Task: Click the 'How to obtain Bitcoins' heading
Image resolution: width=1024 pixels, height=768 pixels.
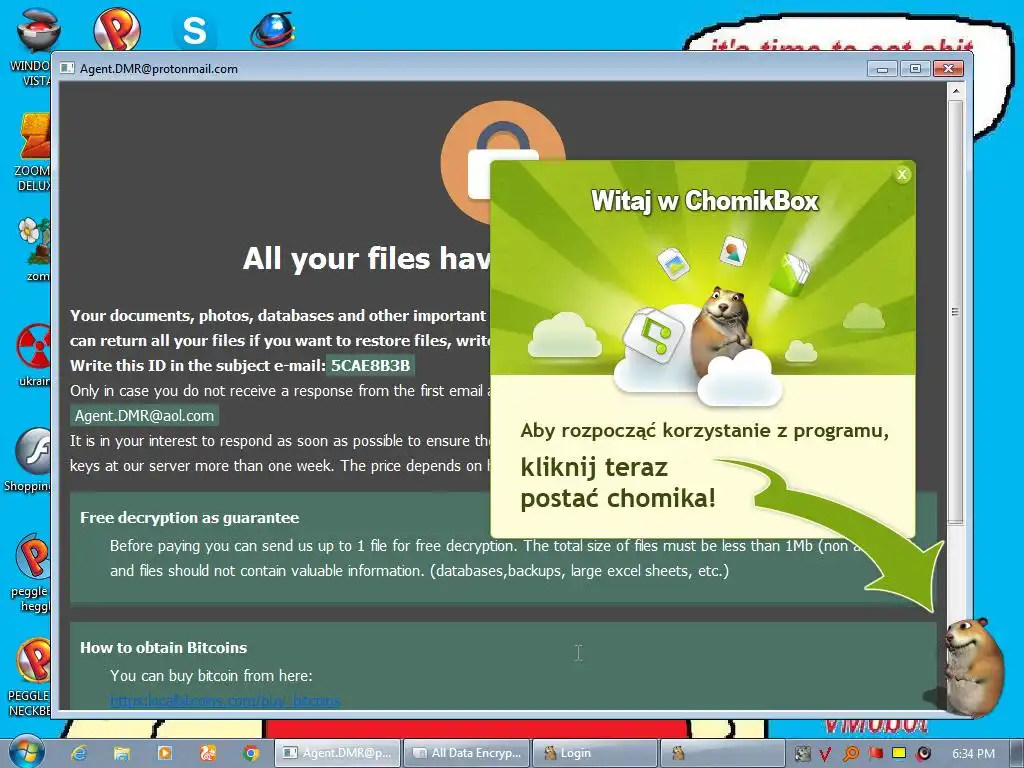Action: (x=163, y=648)
